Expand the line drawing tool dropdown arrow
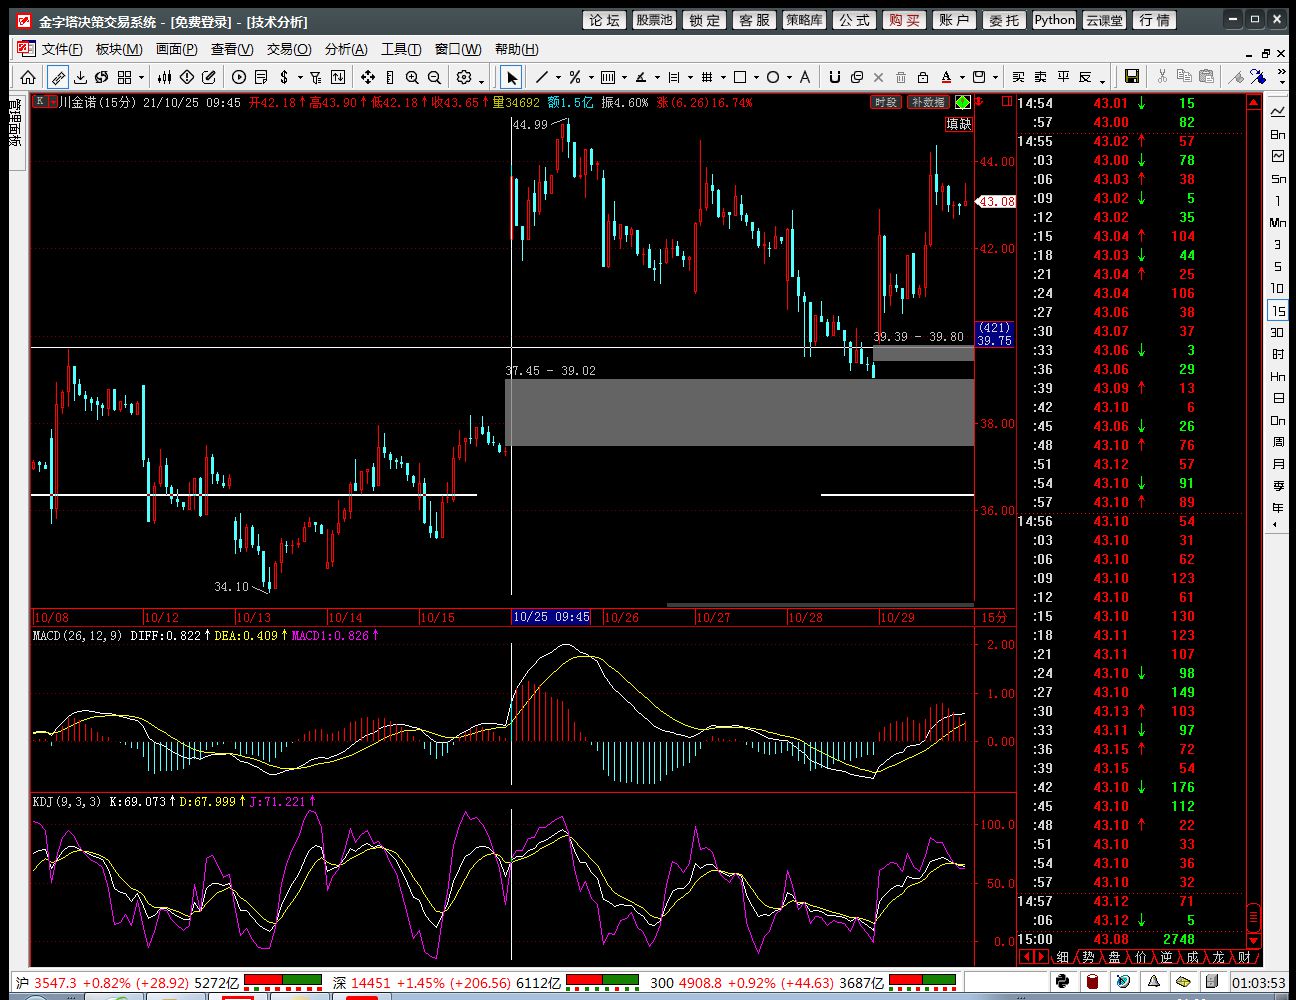 point(557,77)
